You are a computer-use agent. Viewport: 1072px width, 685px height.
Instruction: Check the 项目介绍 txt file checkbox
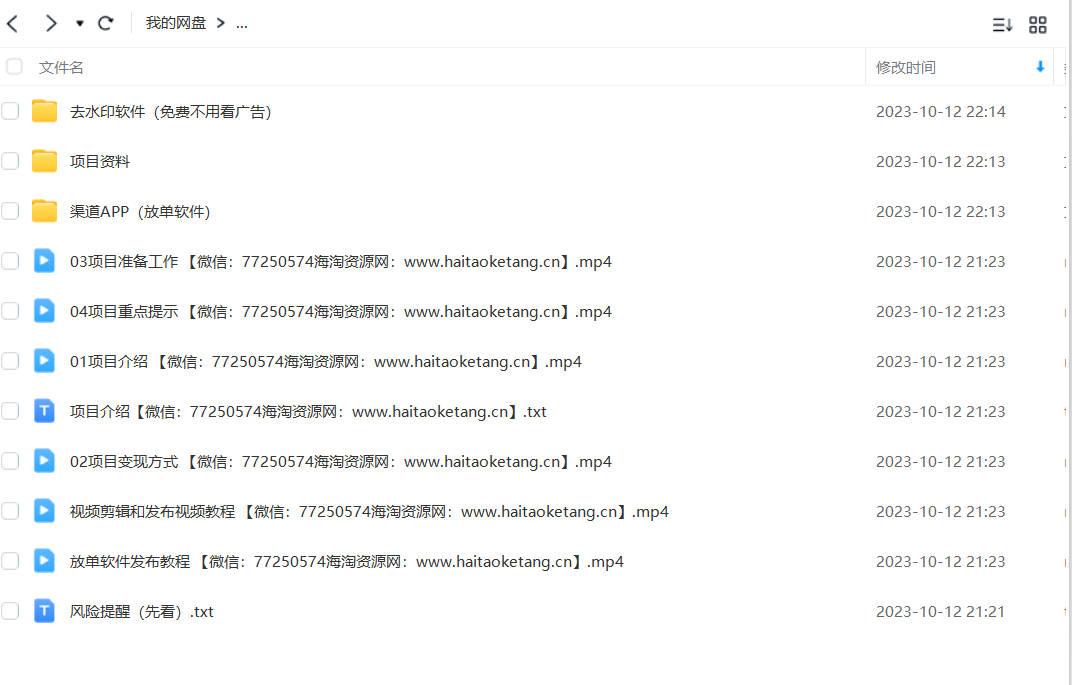point(10,410)
